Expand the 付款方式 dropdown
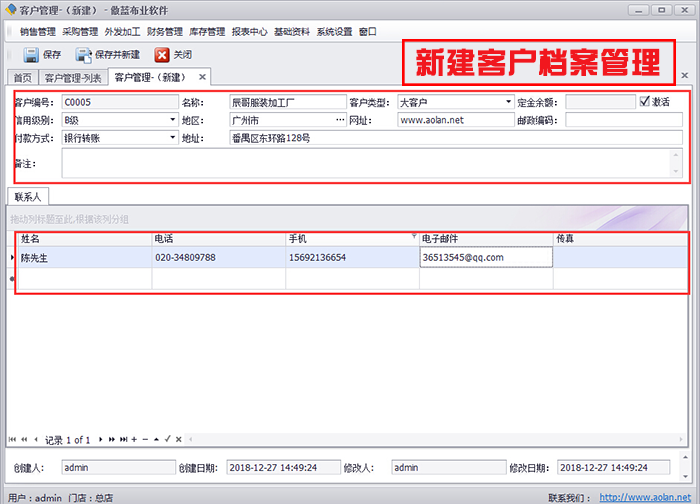 tap(172, 139)
